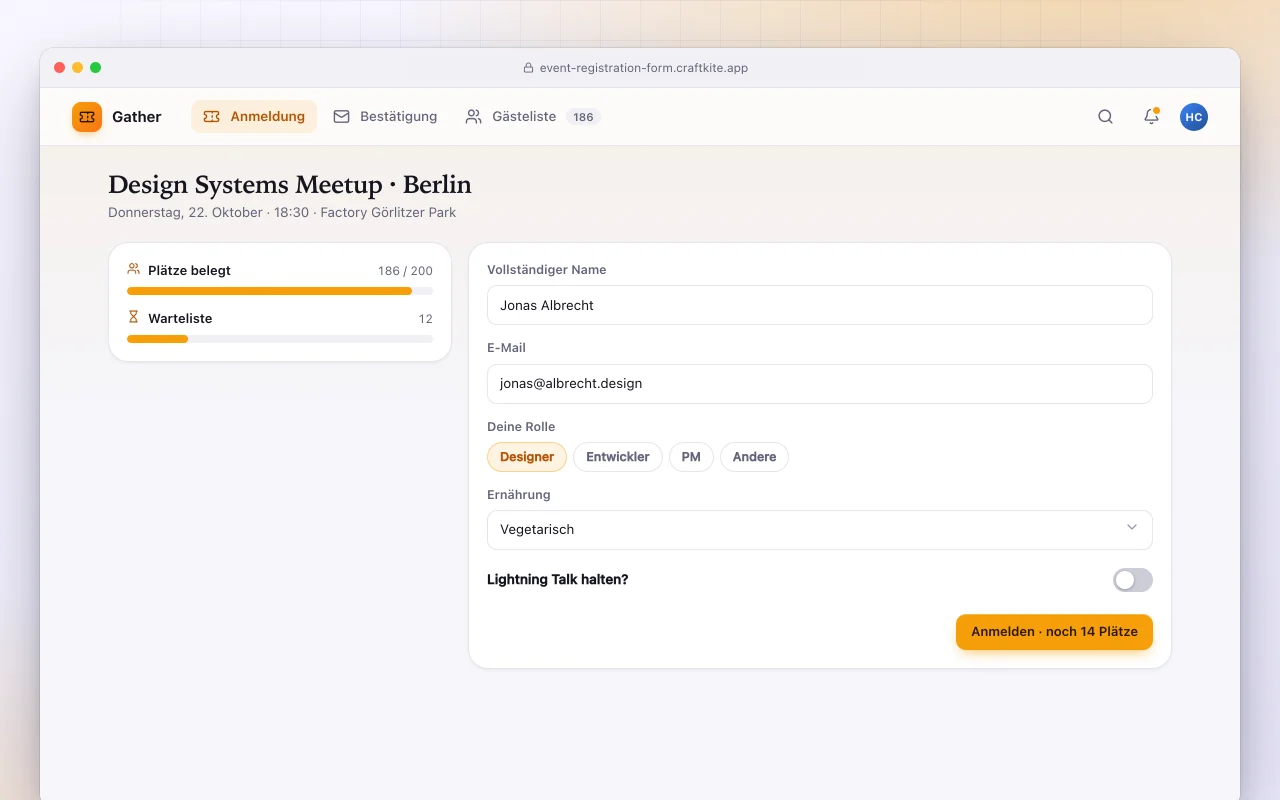1280x800 pixels.
Task: Go to the Gästeliste tab
Action: [x=532, y=116]
